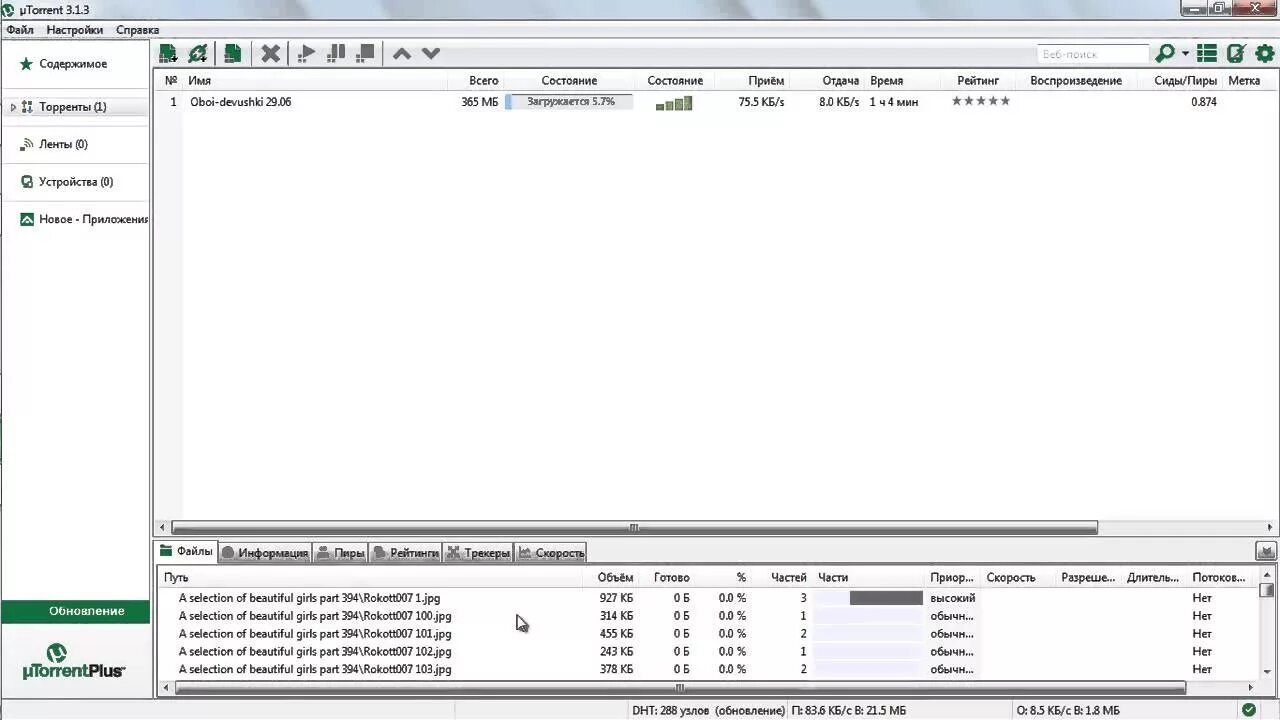Switch to the Информация tab

tap(264, 553)
